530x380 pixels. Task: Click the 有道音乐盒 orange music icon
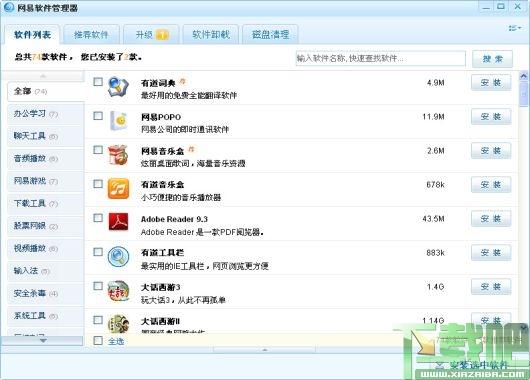[x=118, y=189]
